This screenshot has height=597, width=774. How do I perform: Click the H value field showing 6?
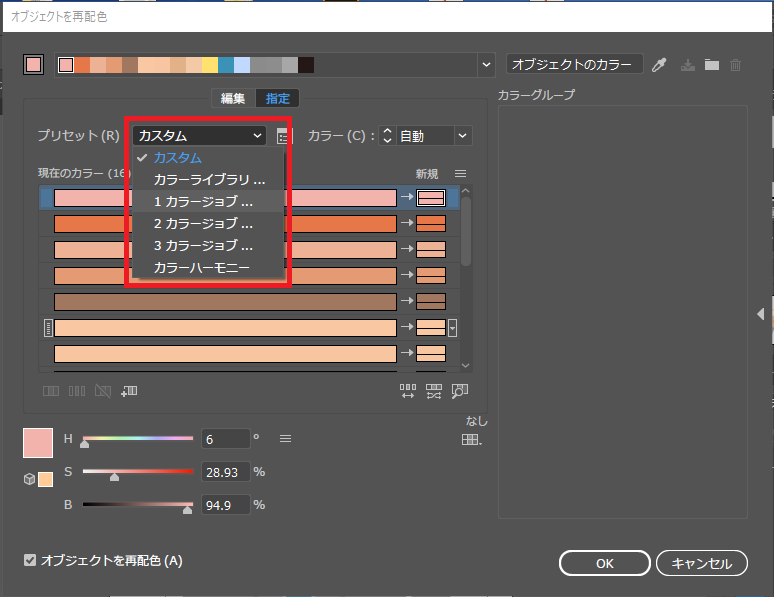point(226,439)
